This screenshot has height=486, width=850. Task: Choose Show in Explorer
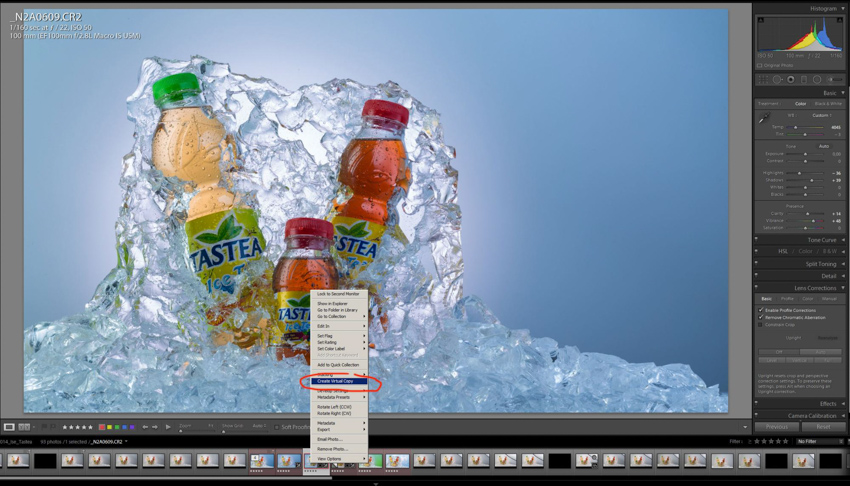(x=339, y=303)
